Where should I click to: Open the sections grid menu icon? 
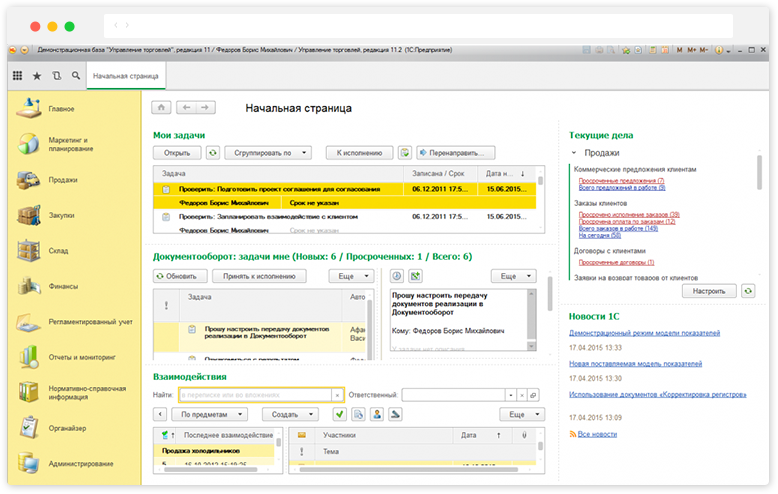coord(17,75)
